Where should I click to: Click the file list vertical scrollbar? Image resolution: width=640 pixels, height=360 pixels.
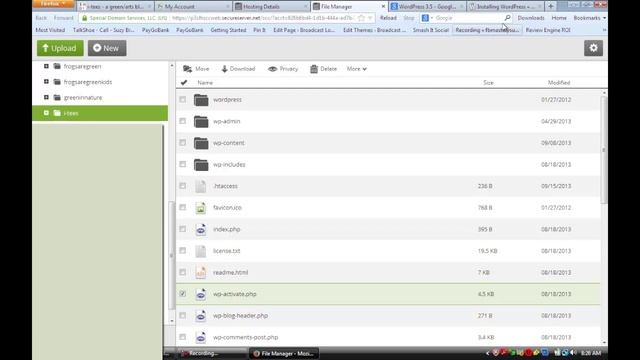pyautogui.click(x=604, y=149)
